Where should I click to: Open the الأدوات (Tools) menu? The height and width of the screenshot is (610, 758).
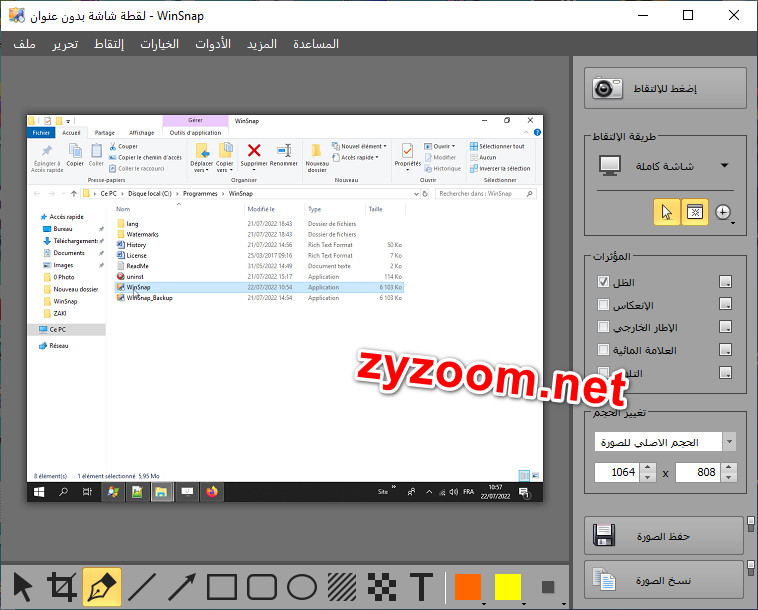(213, 44)
